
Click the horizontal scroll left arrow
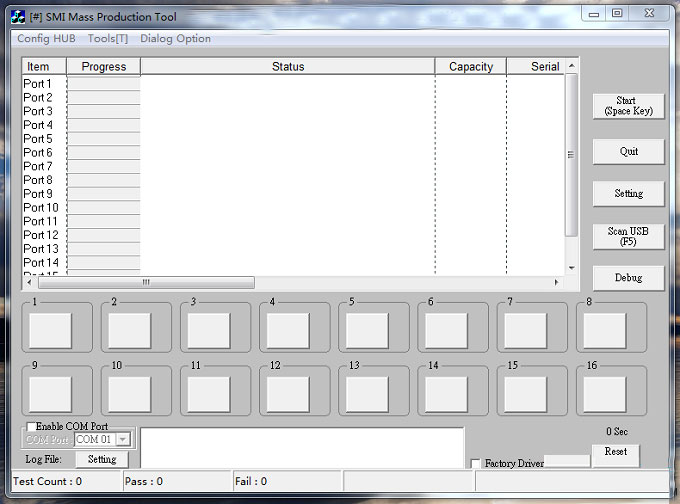click(29, 282)
